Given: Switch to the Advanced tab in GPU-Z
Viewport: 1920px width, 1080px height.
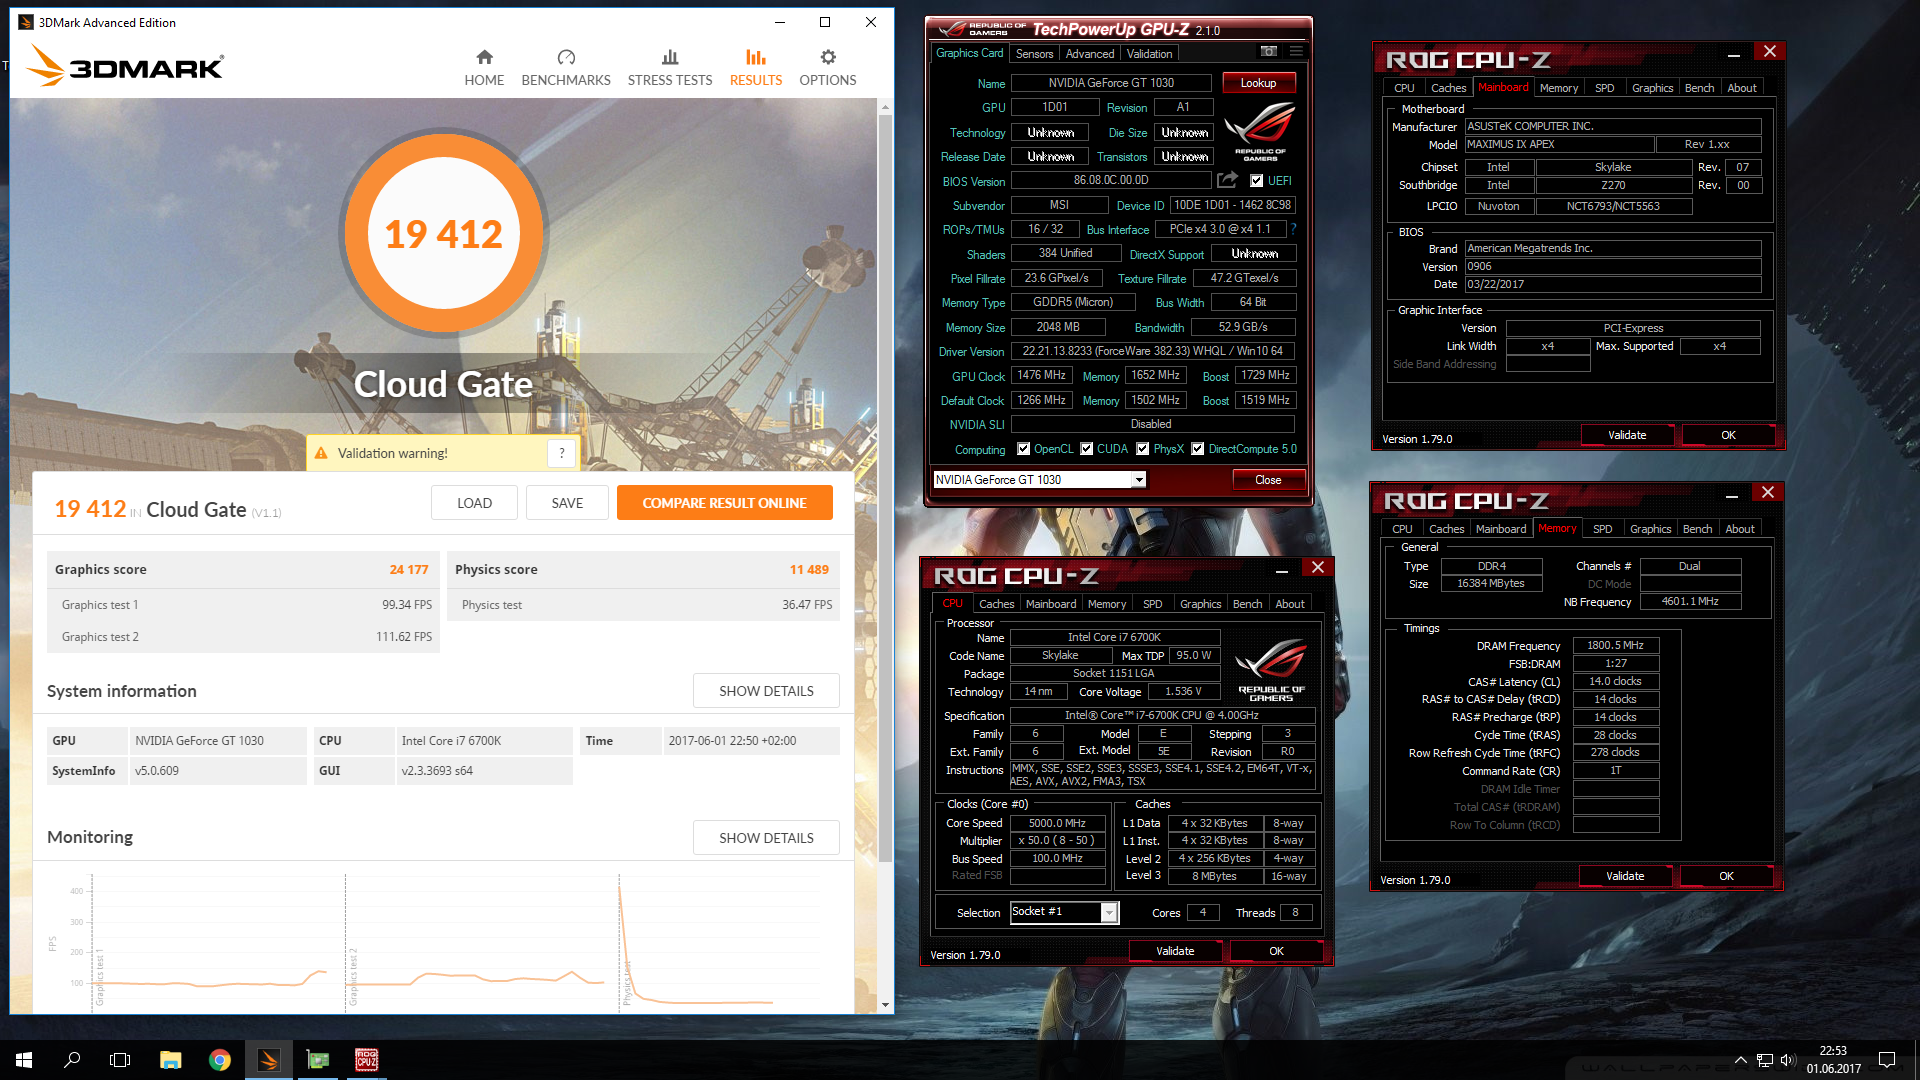Looking at the screenshot, I should pos(1089,54).
